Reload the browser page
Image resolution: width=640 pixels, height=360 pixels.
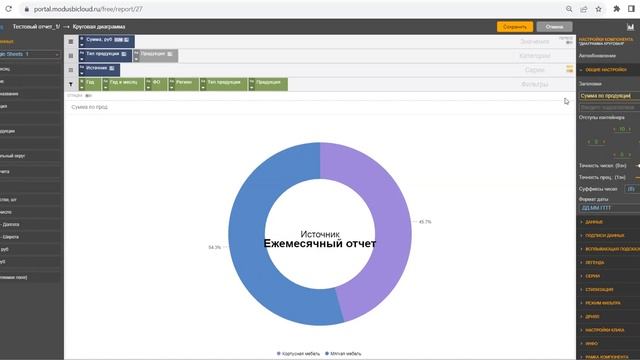[9, 9]
